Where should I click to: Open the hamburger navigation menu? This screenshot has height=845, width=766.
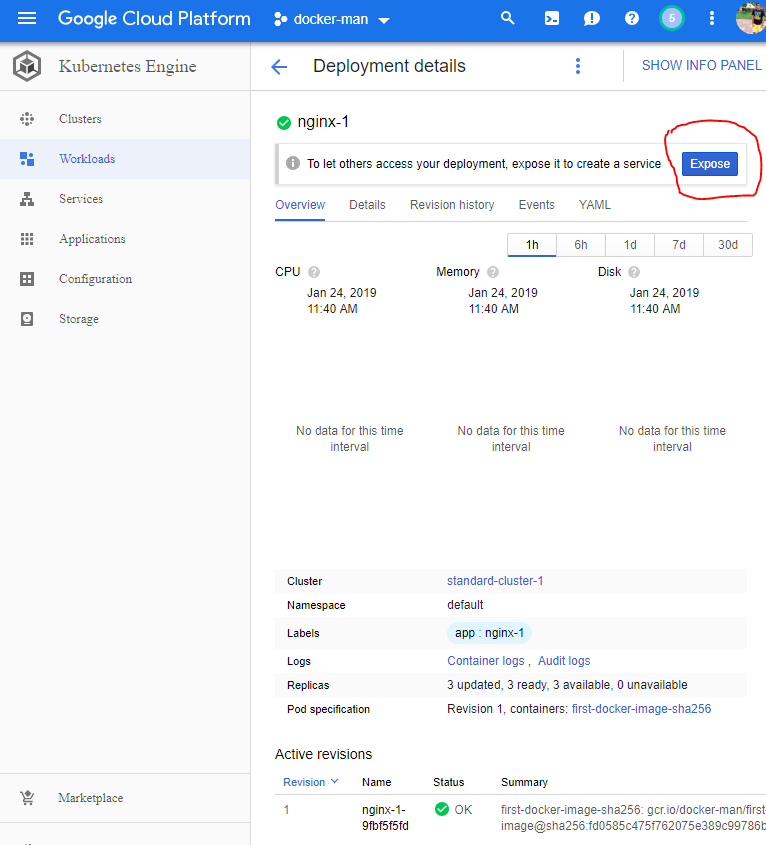(27, 19)
